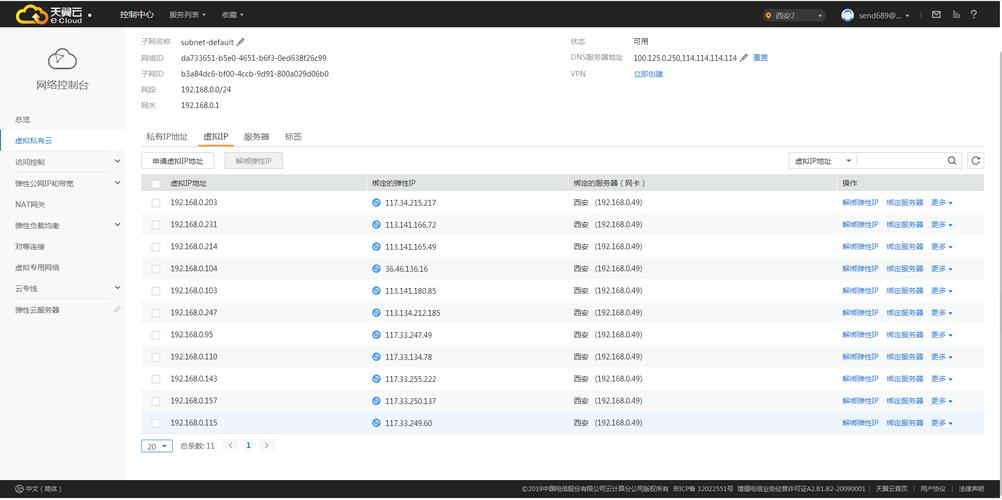
Task: Edit subnet name pencil icon
Action: 240,42
